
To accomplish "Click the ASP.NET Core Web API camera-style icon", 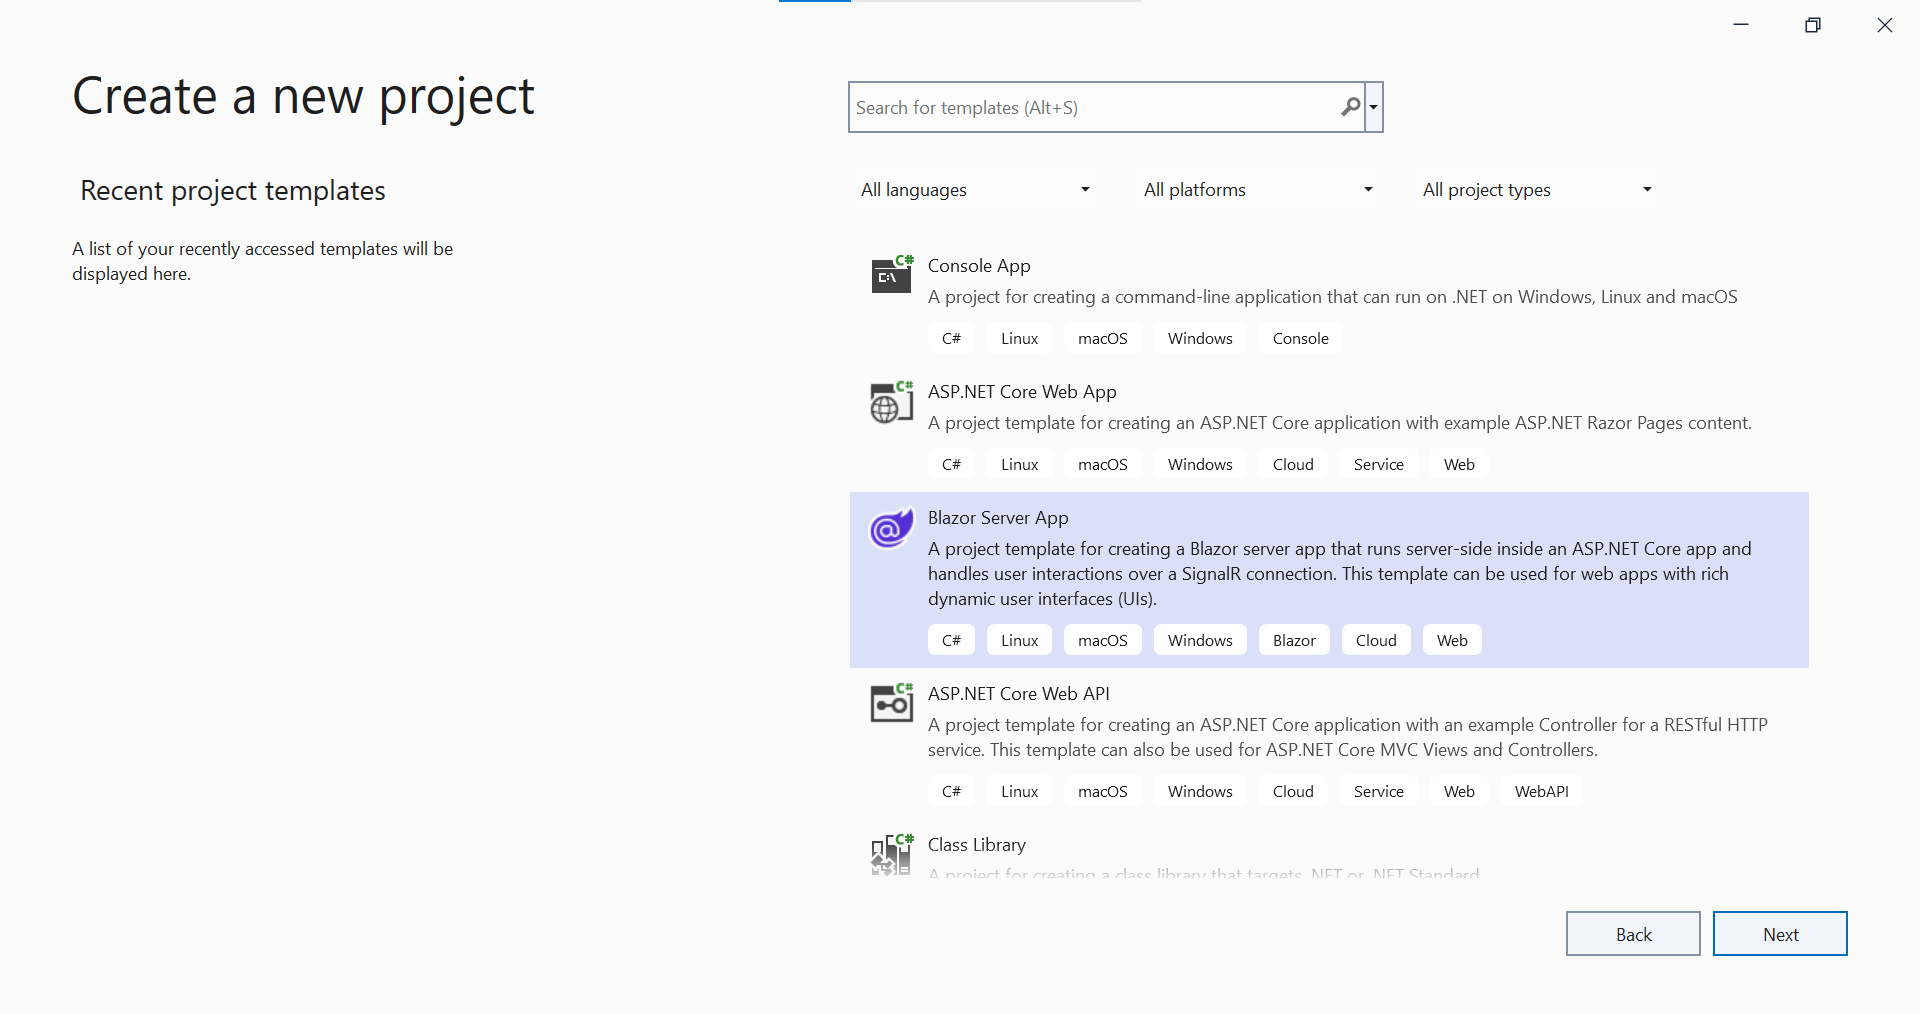I will 891,703.
